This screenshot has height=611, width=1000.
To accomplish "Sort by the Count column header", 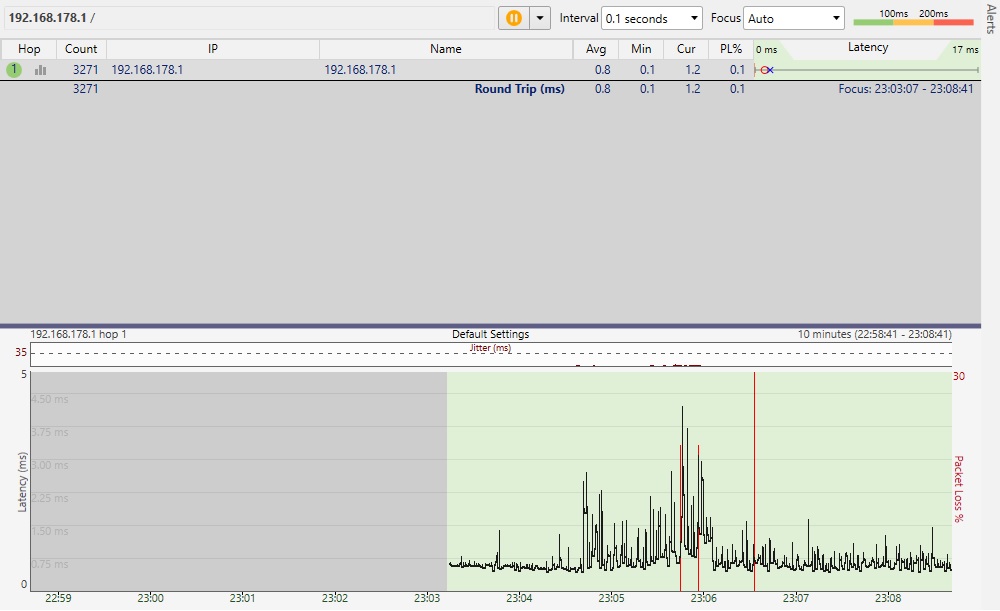I will point(81,49).
